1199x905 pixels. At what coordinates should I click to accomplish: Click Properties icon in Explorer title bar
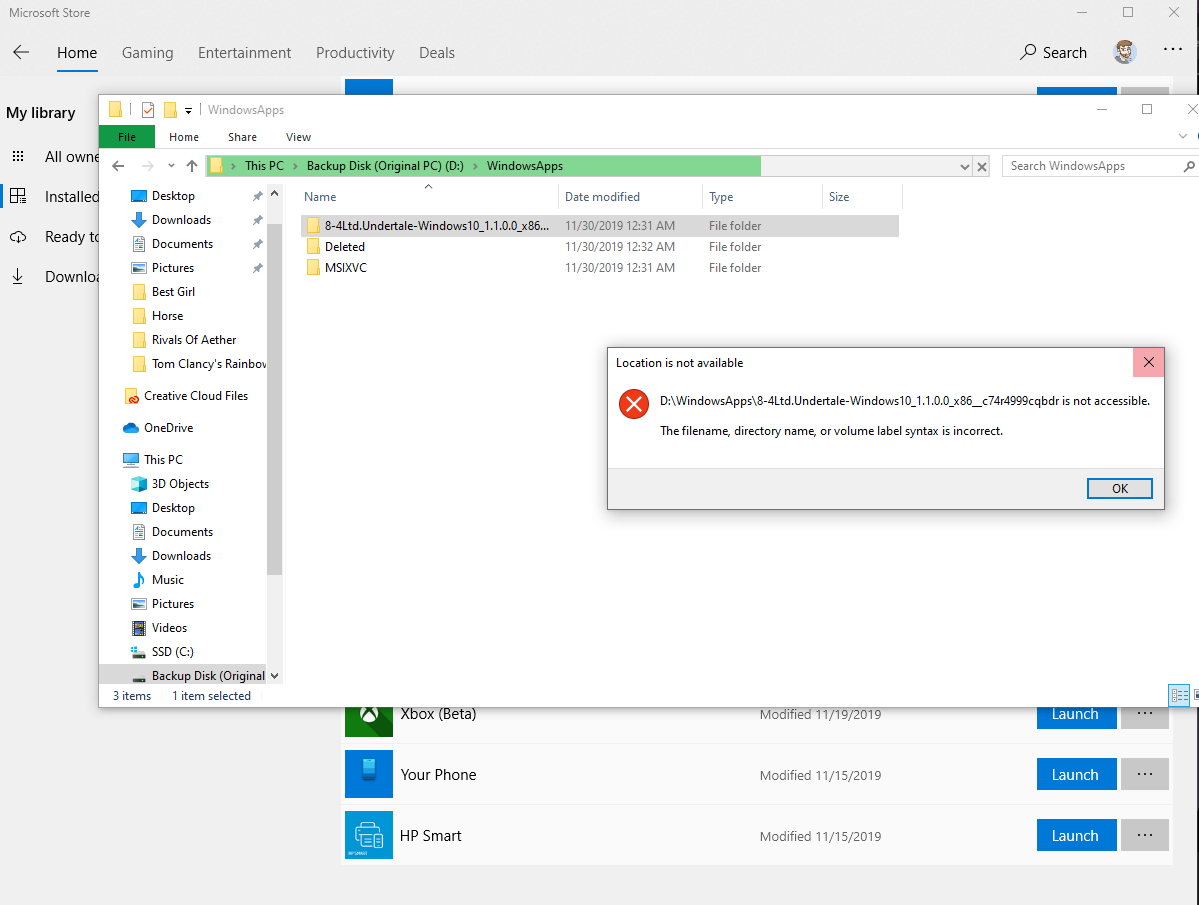(x=148, y=110)
